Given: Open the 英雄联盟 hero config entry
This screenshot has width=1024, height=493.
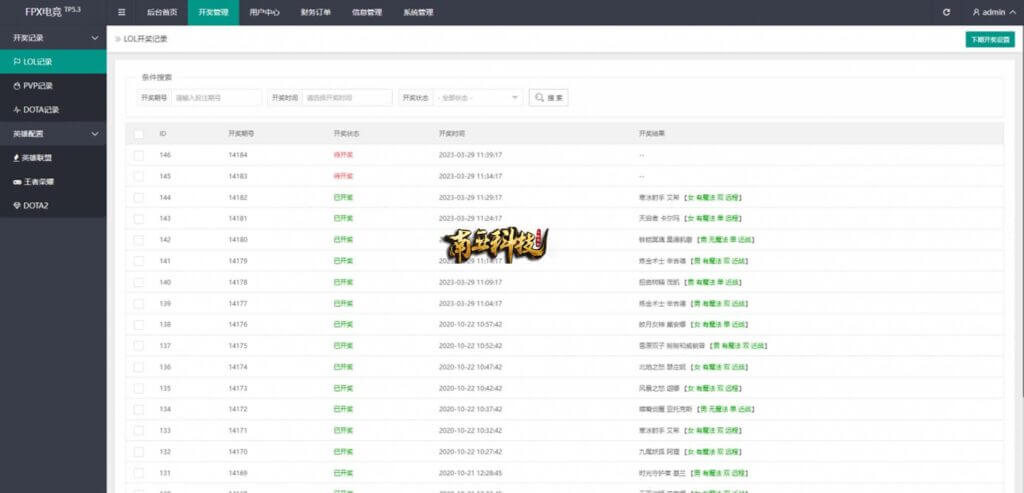Looking at the screenshot, I should [53, 157].
